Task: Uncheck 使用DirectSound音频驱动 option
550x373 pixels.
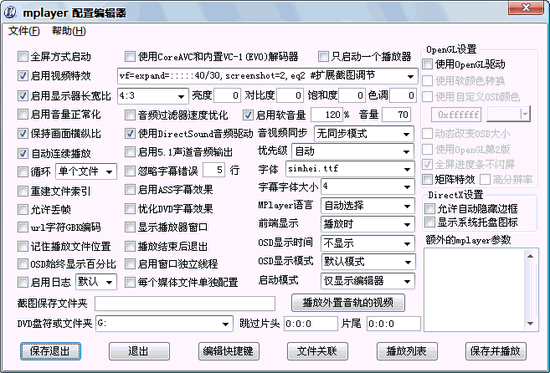Action: [130, 134]
